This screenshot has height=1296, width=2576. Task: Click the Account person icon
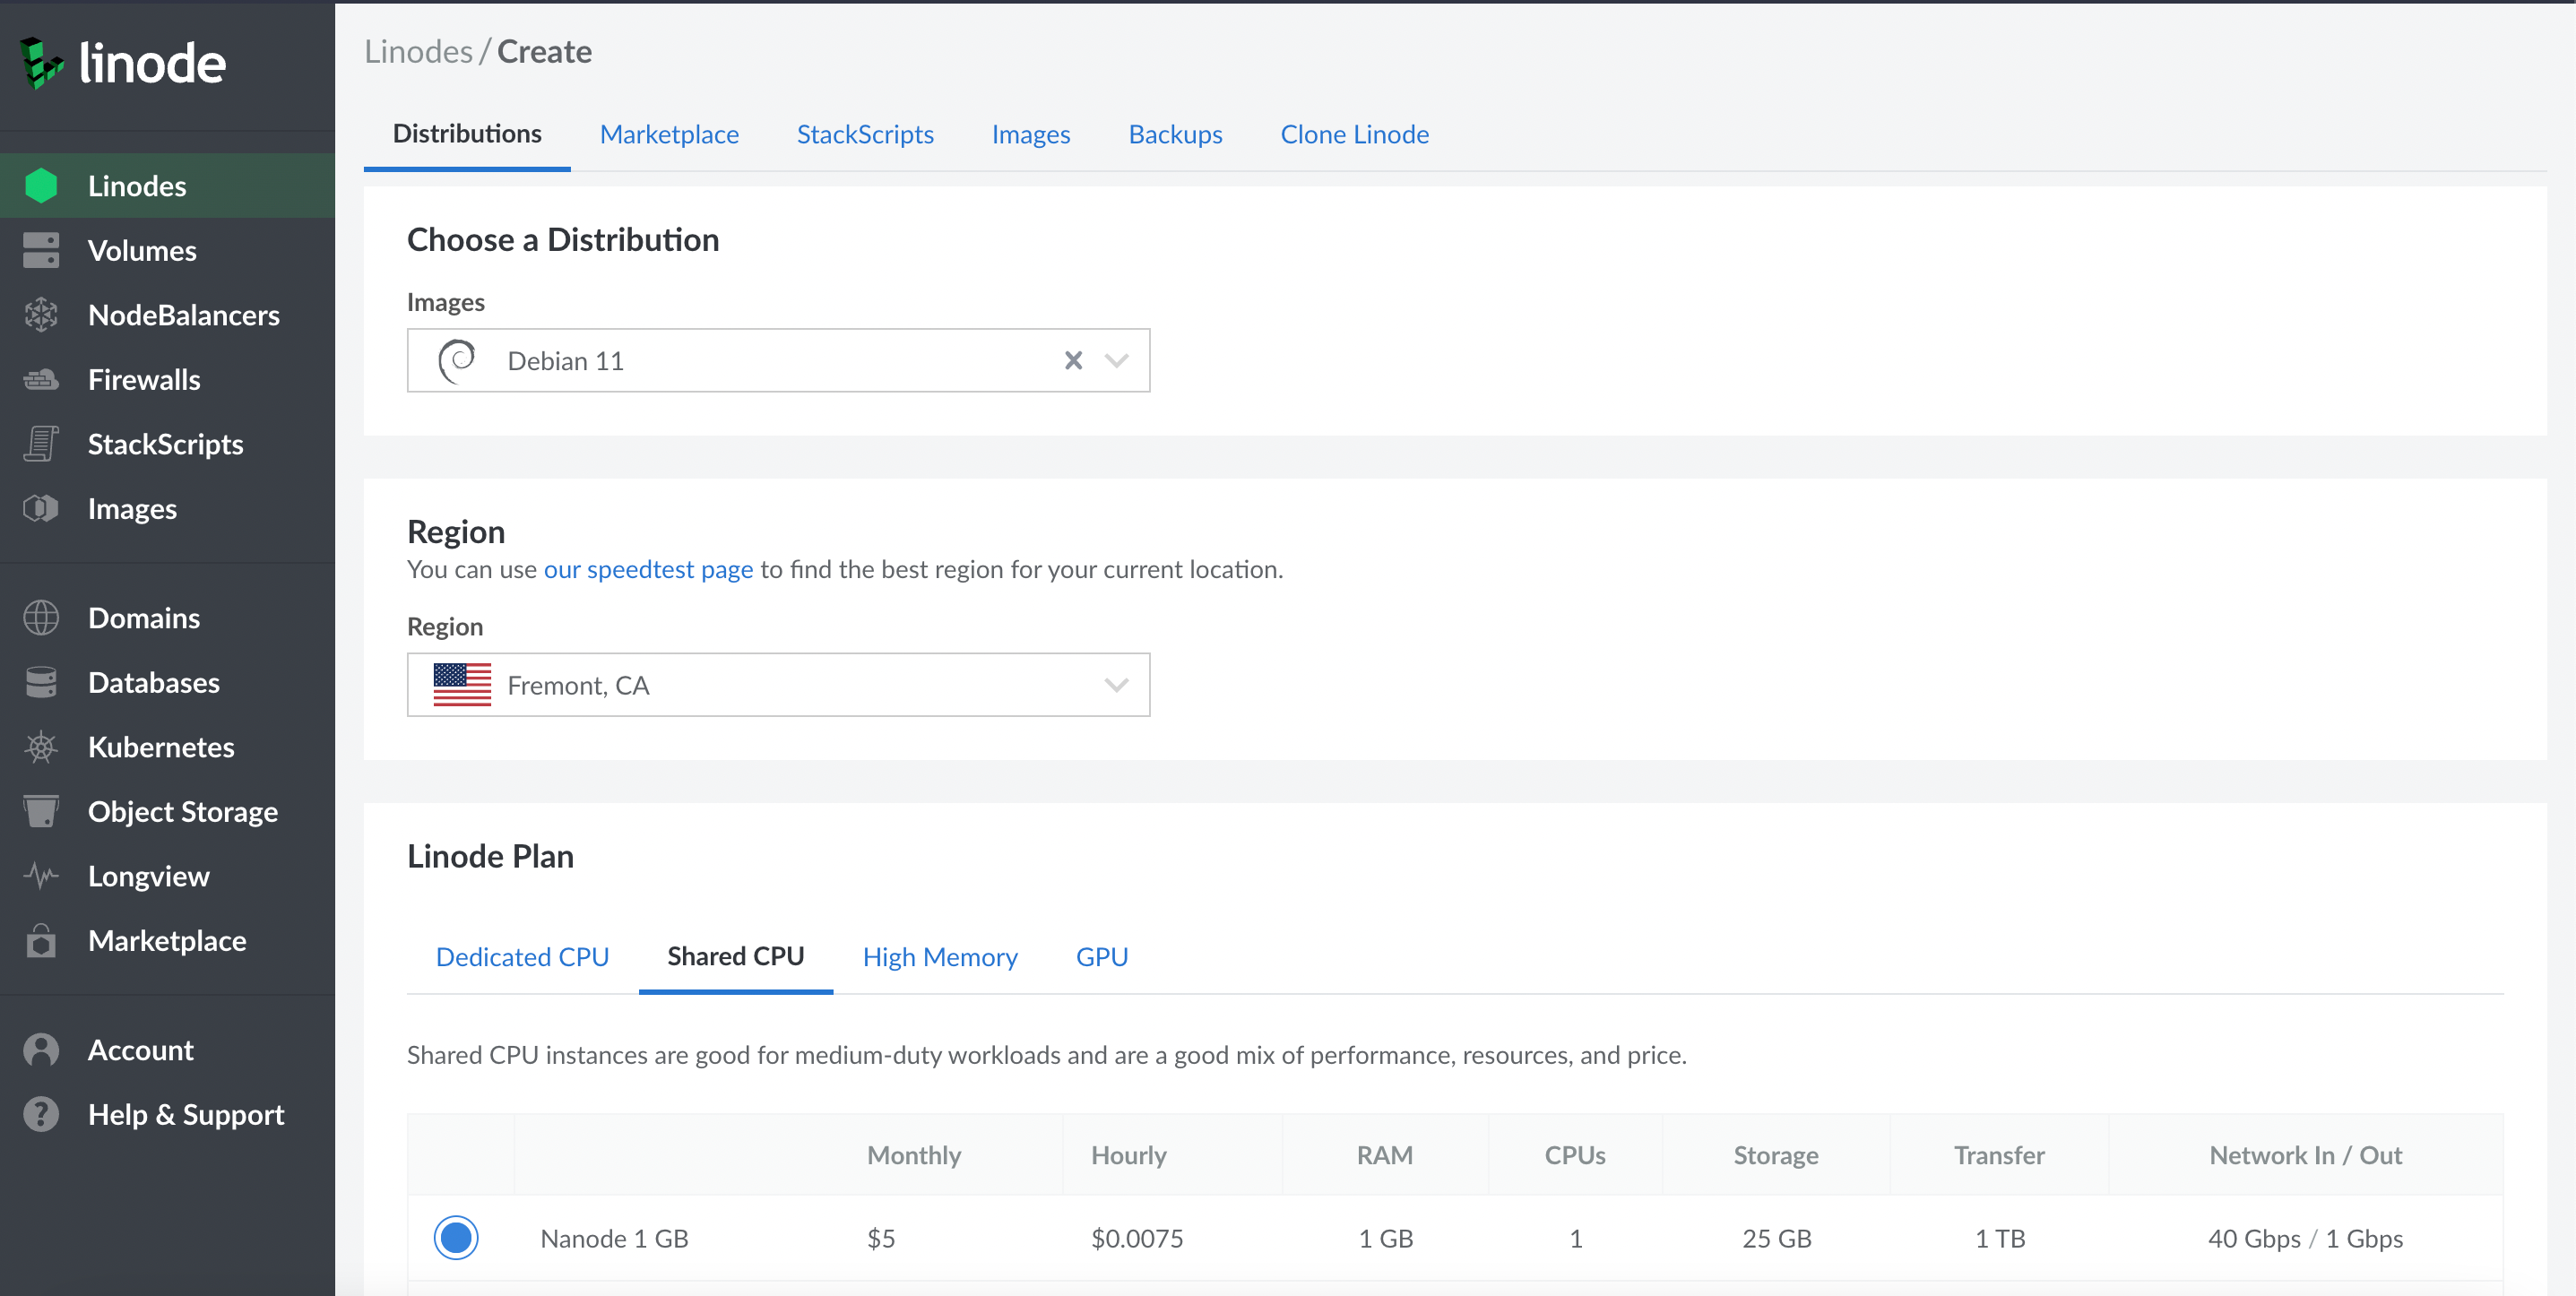pyautogui.click(x=41, y=1050)
